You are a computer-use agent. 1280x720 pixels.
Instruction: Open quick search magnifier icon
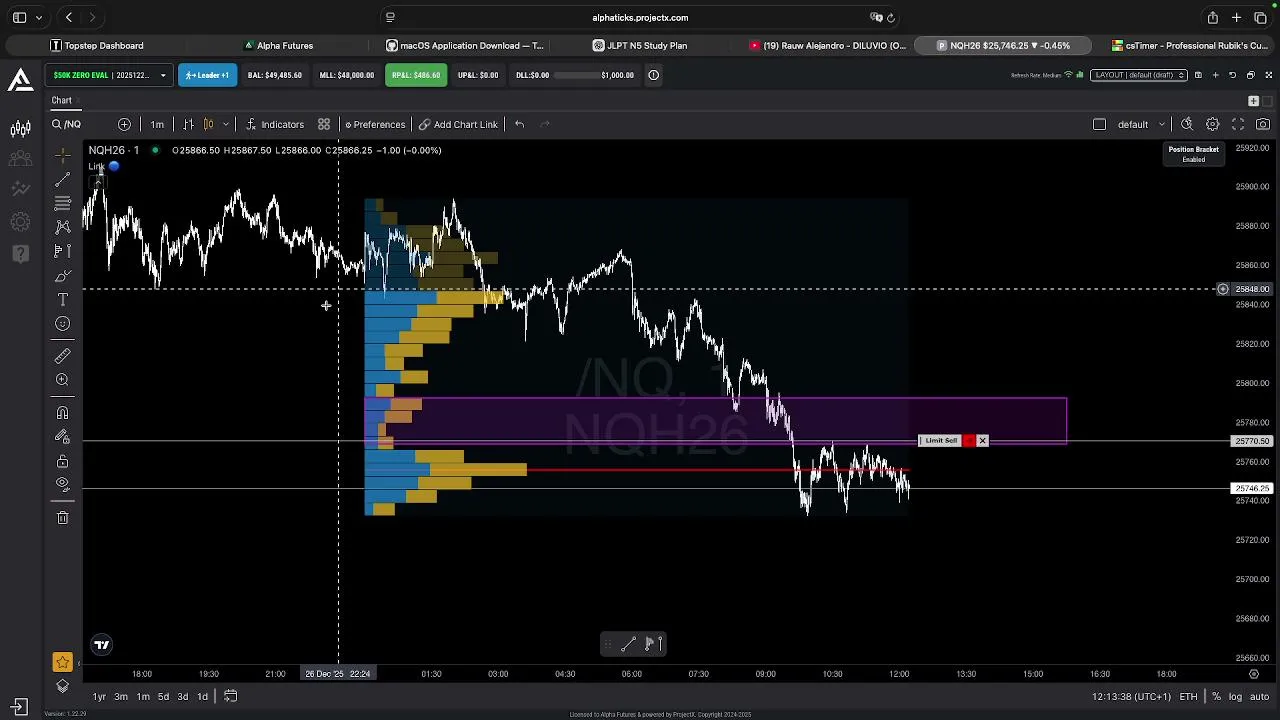1187,124
